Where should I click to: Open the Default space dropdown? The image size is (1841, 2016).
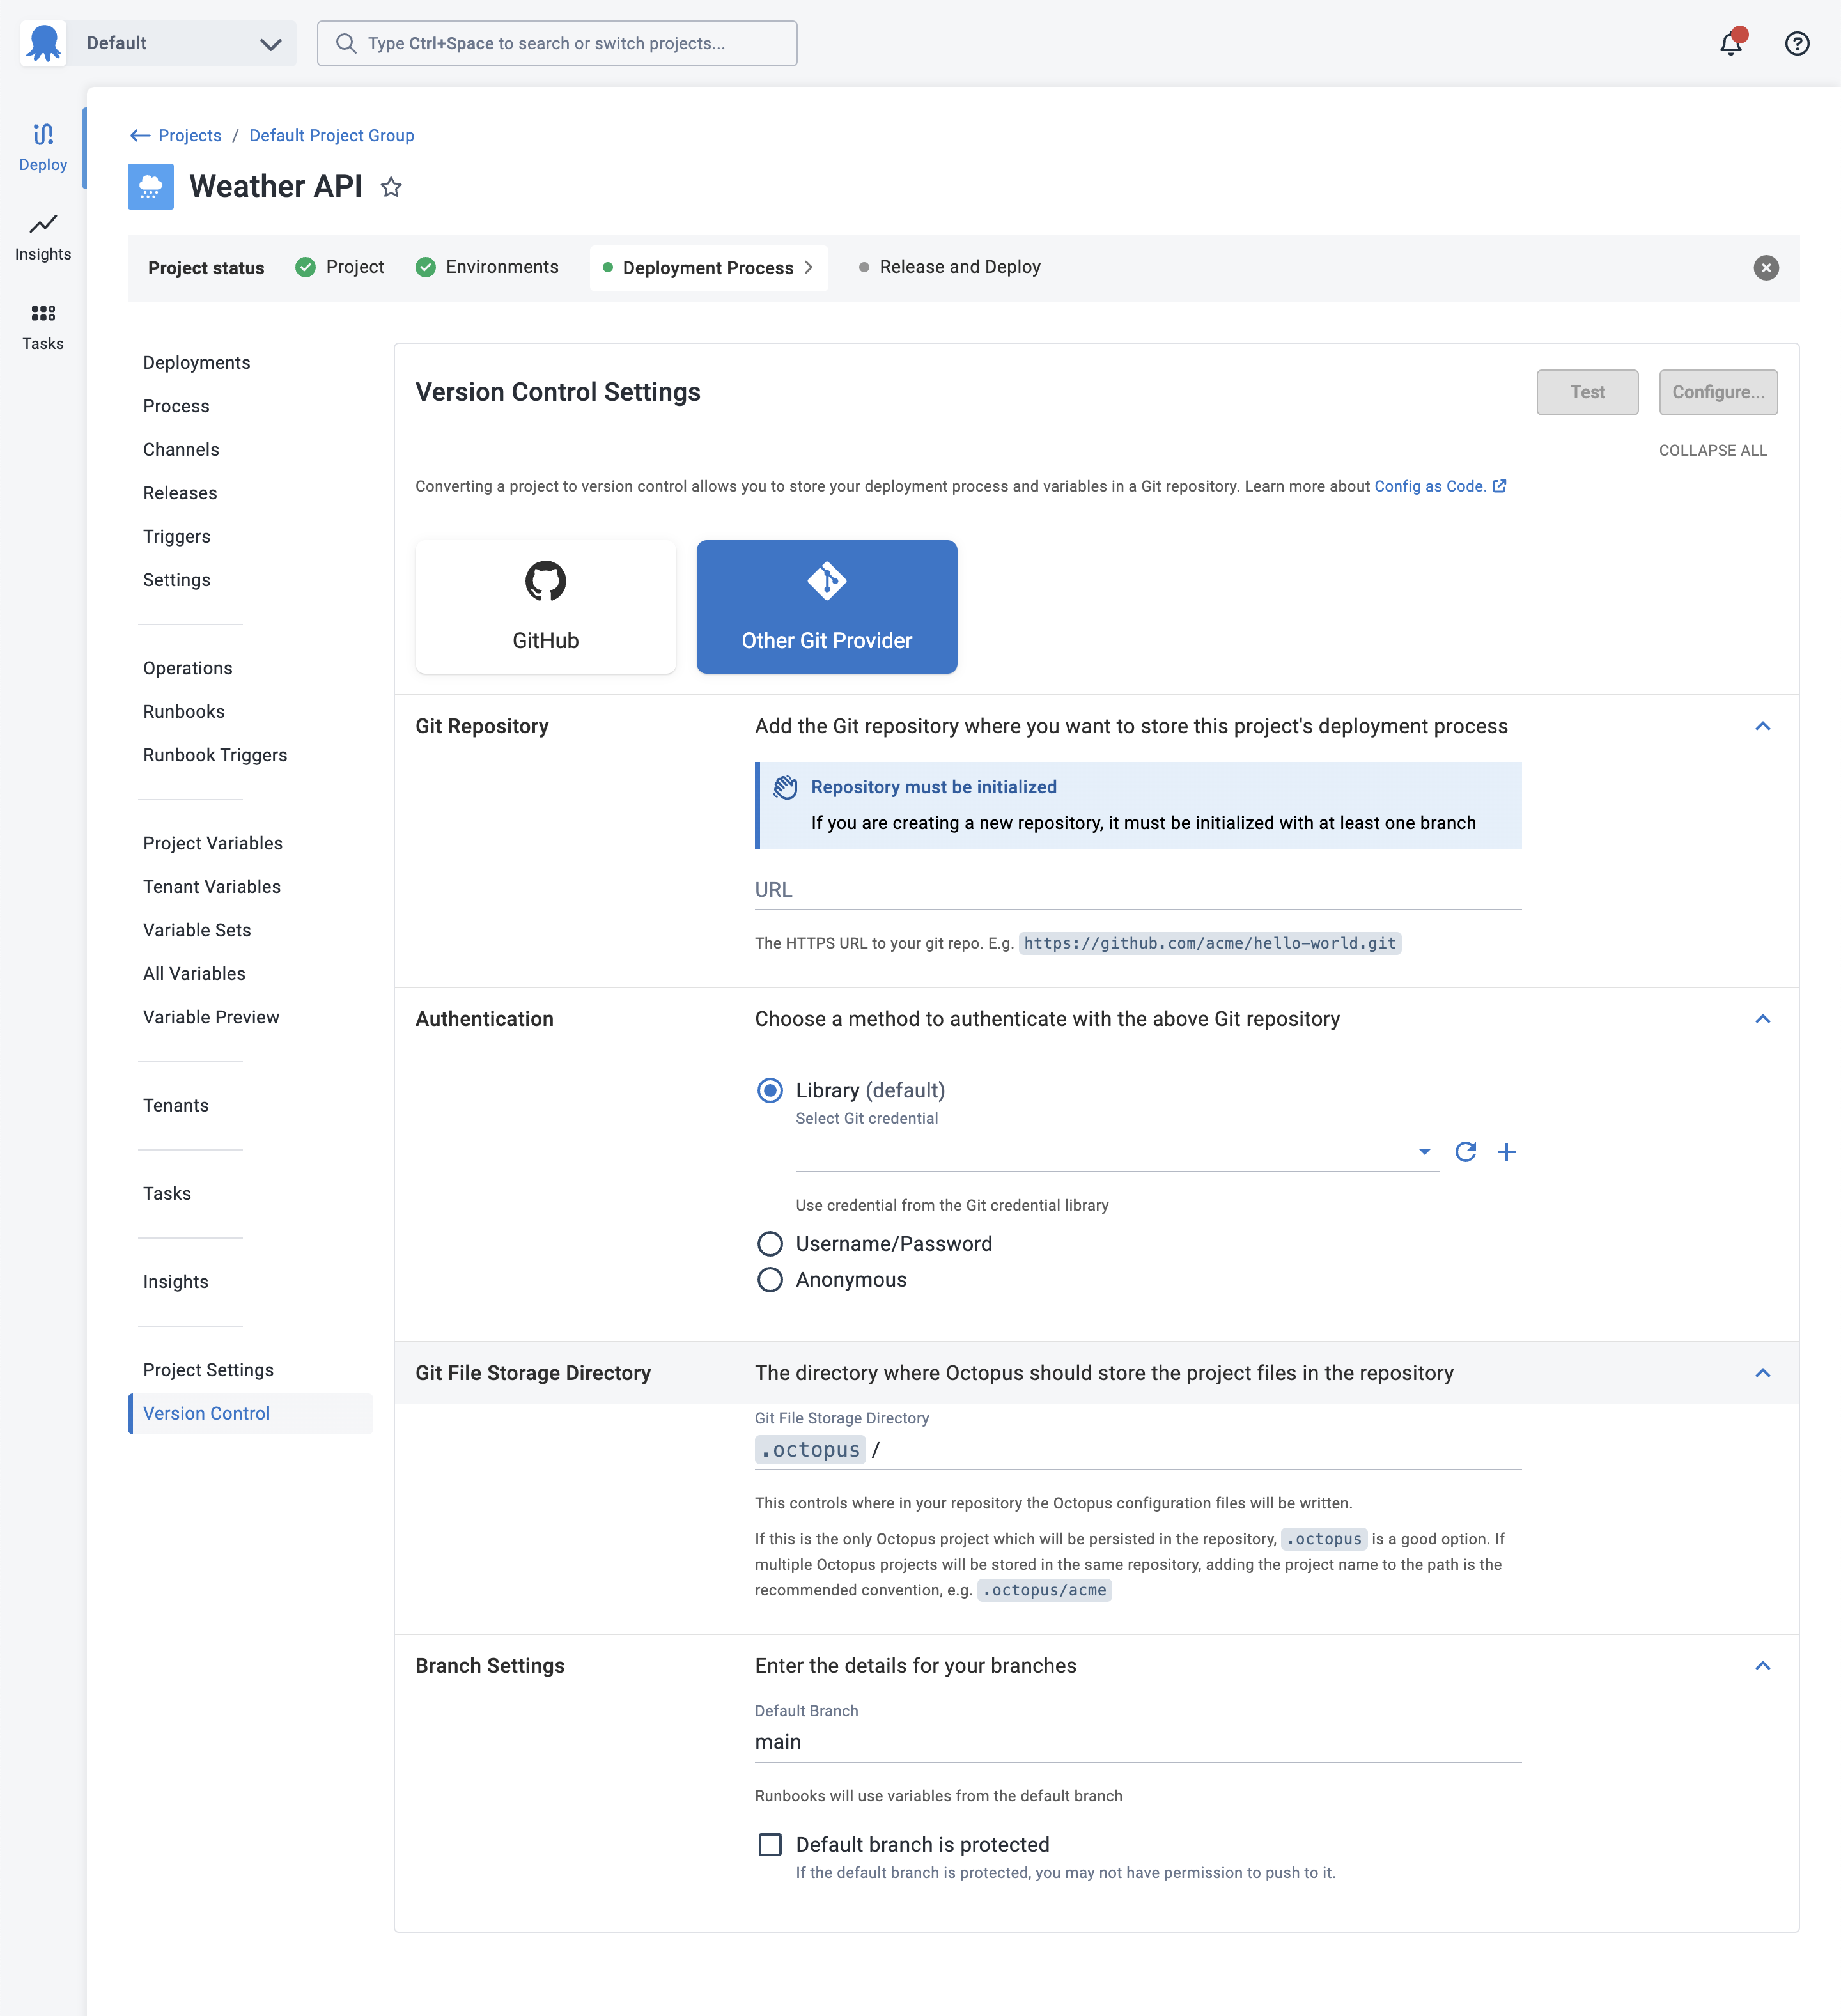pyautogui.click(x=182, y=43)
